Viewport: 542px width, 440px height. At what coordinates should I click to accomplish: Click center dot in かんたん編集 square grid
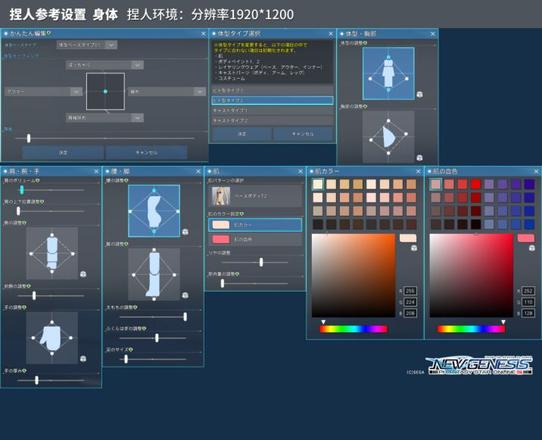[x=105, y=91]
